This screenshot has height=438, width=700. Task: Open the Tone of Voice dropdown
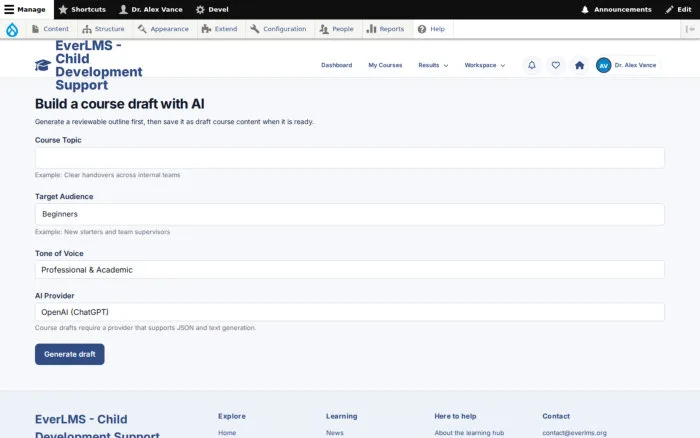(350, 270)
